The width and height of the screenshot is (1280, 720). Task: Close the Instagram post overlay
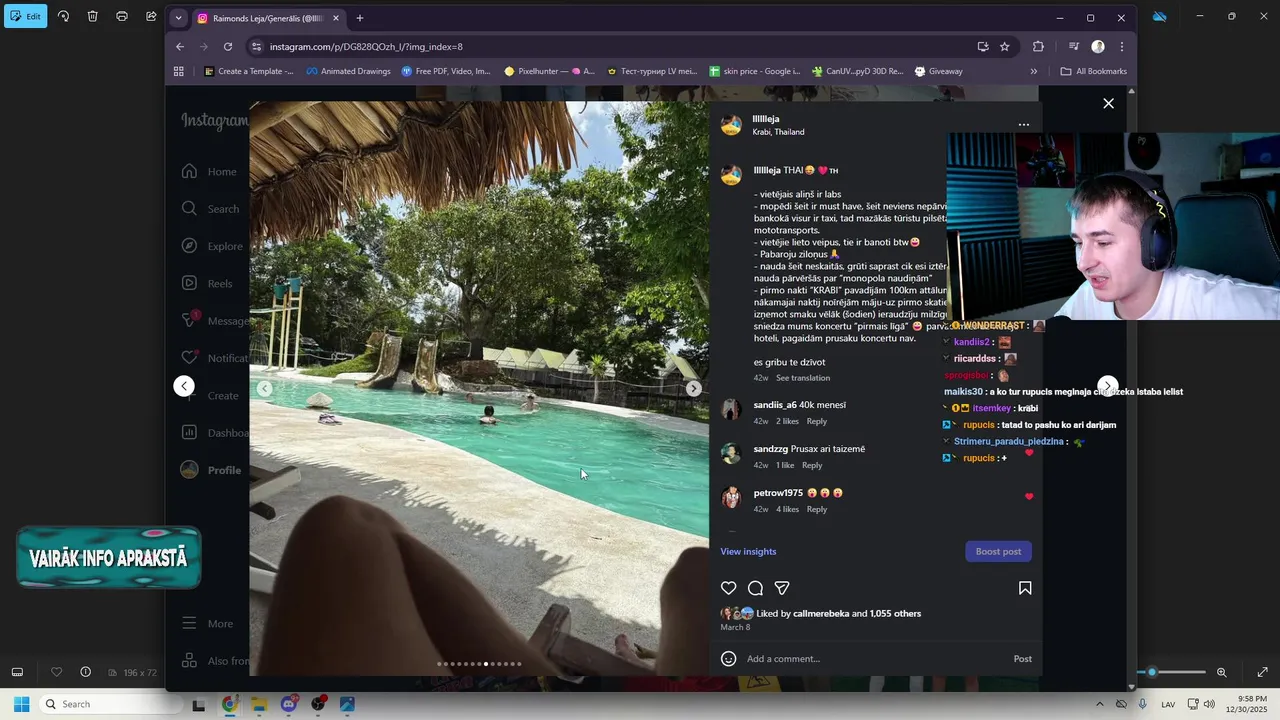(1108, 103)
